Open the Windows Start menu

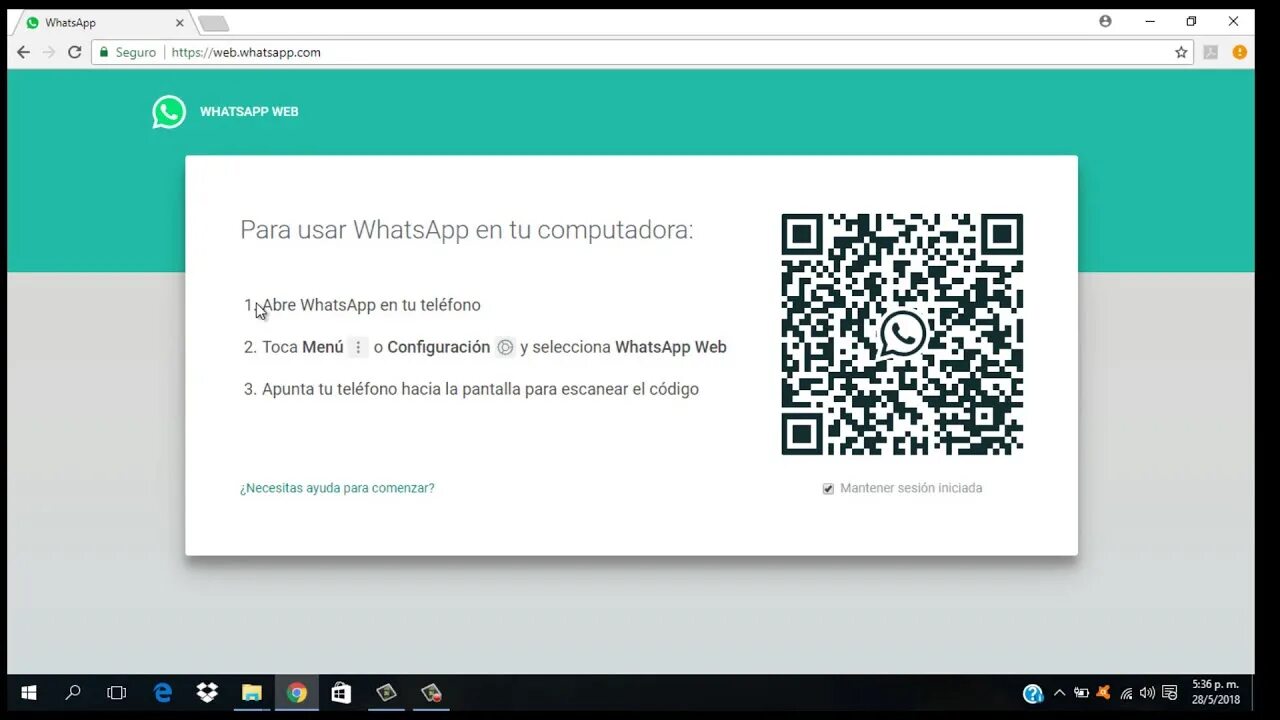pos(29,692)
